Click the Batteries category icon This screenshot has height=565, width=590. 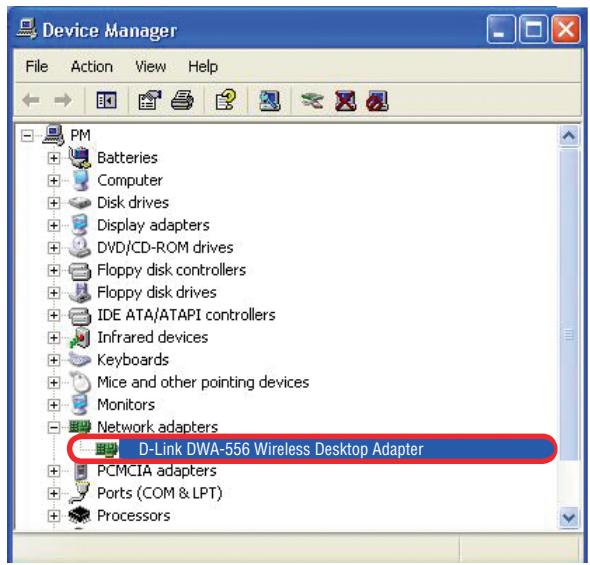(79, 157)
